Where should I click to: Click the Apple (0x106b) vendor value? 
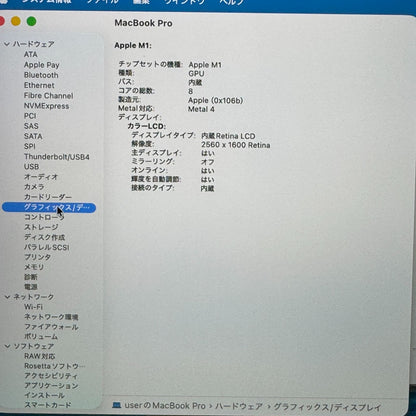coord(216,100)
